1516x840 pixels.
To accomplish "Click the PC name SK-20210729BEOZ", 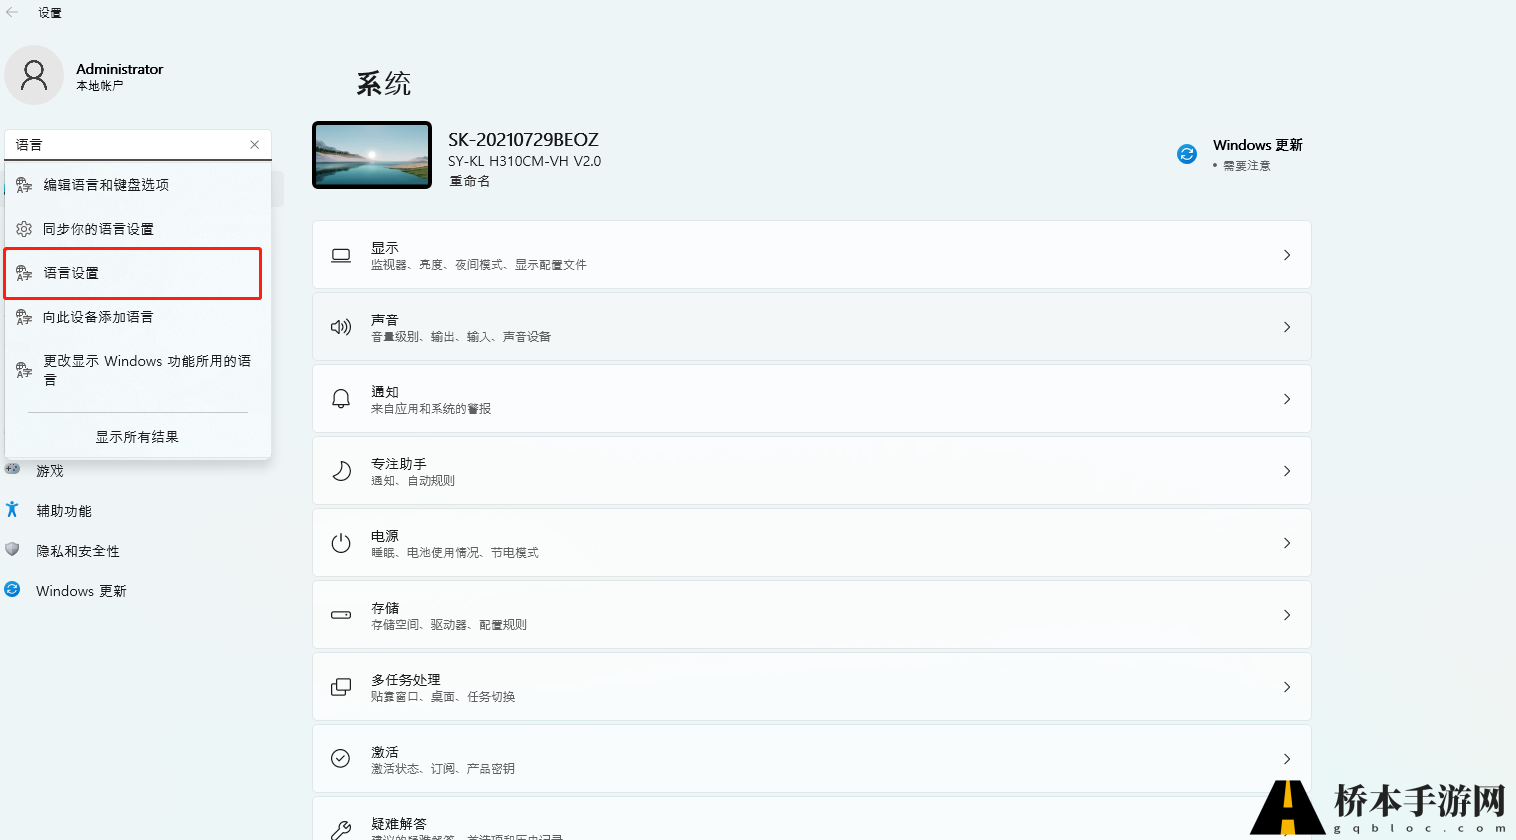I will pyautogui.click(x=523, y=140).
